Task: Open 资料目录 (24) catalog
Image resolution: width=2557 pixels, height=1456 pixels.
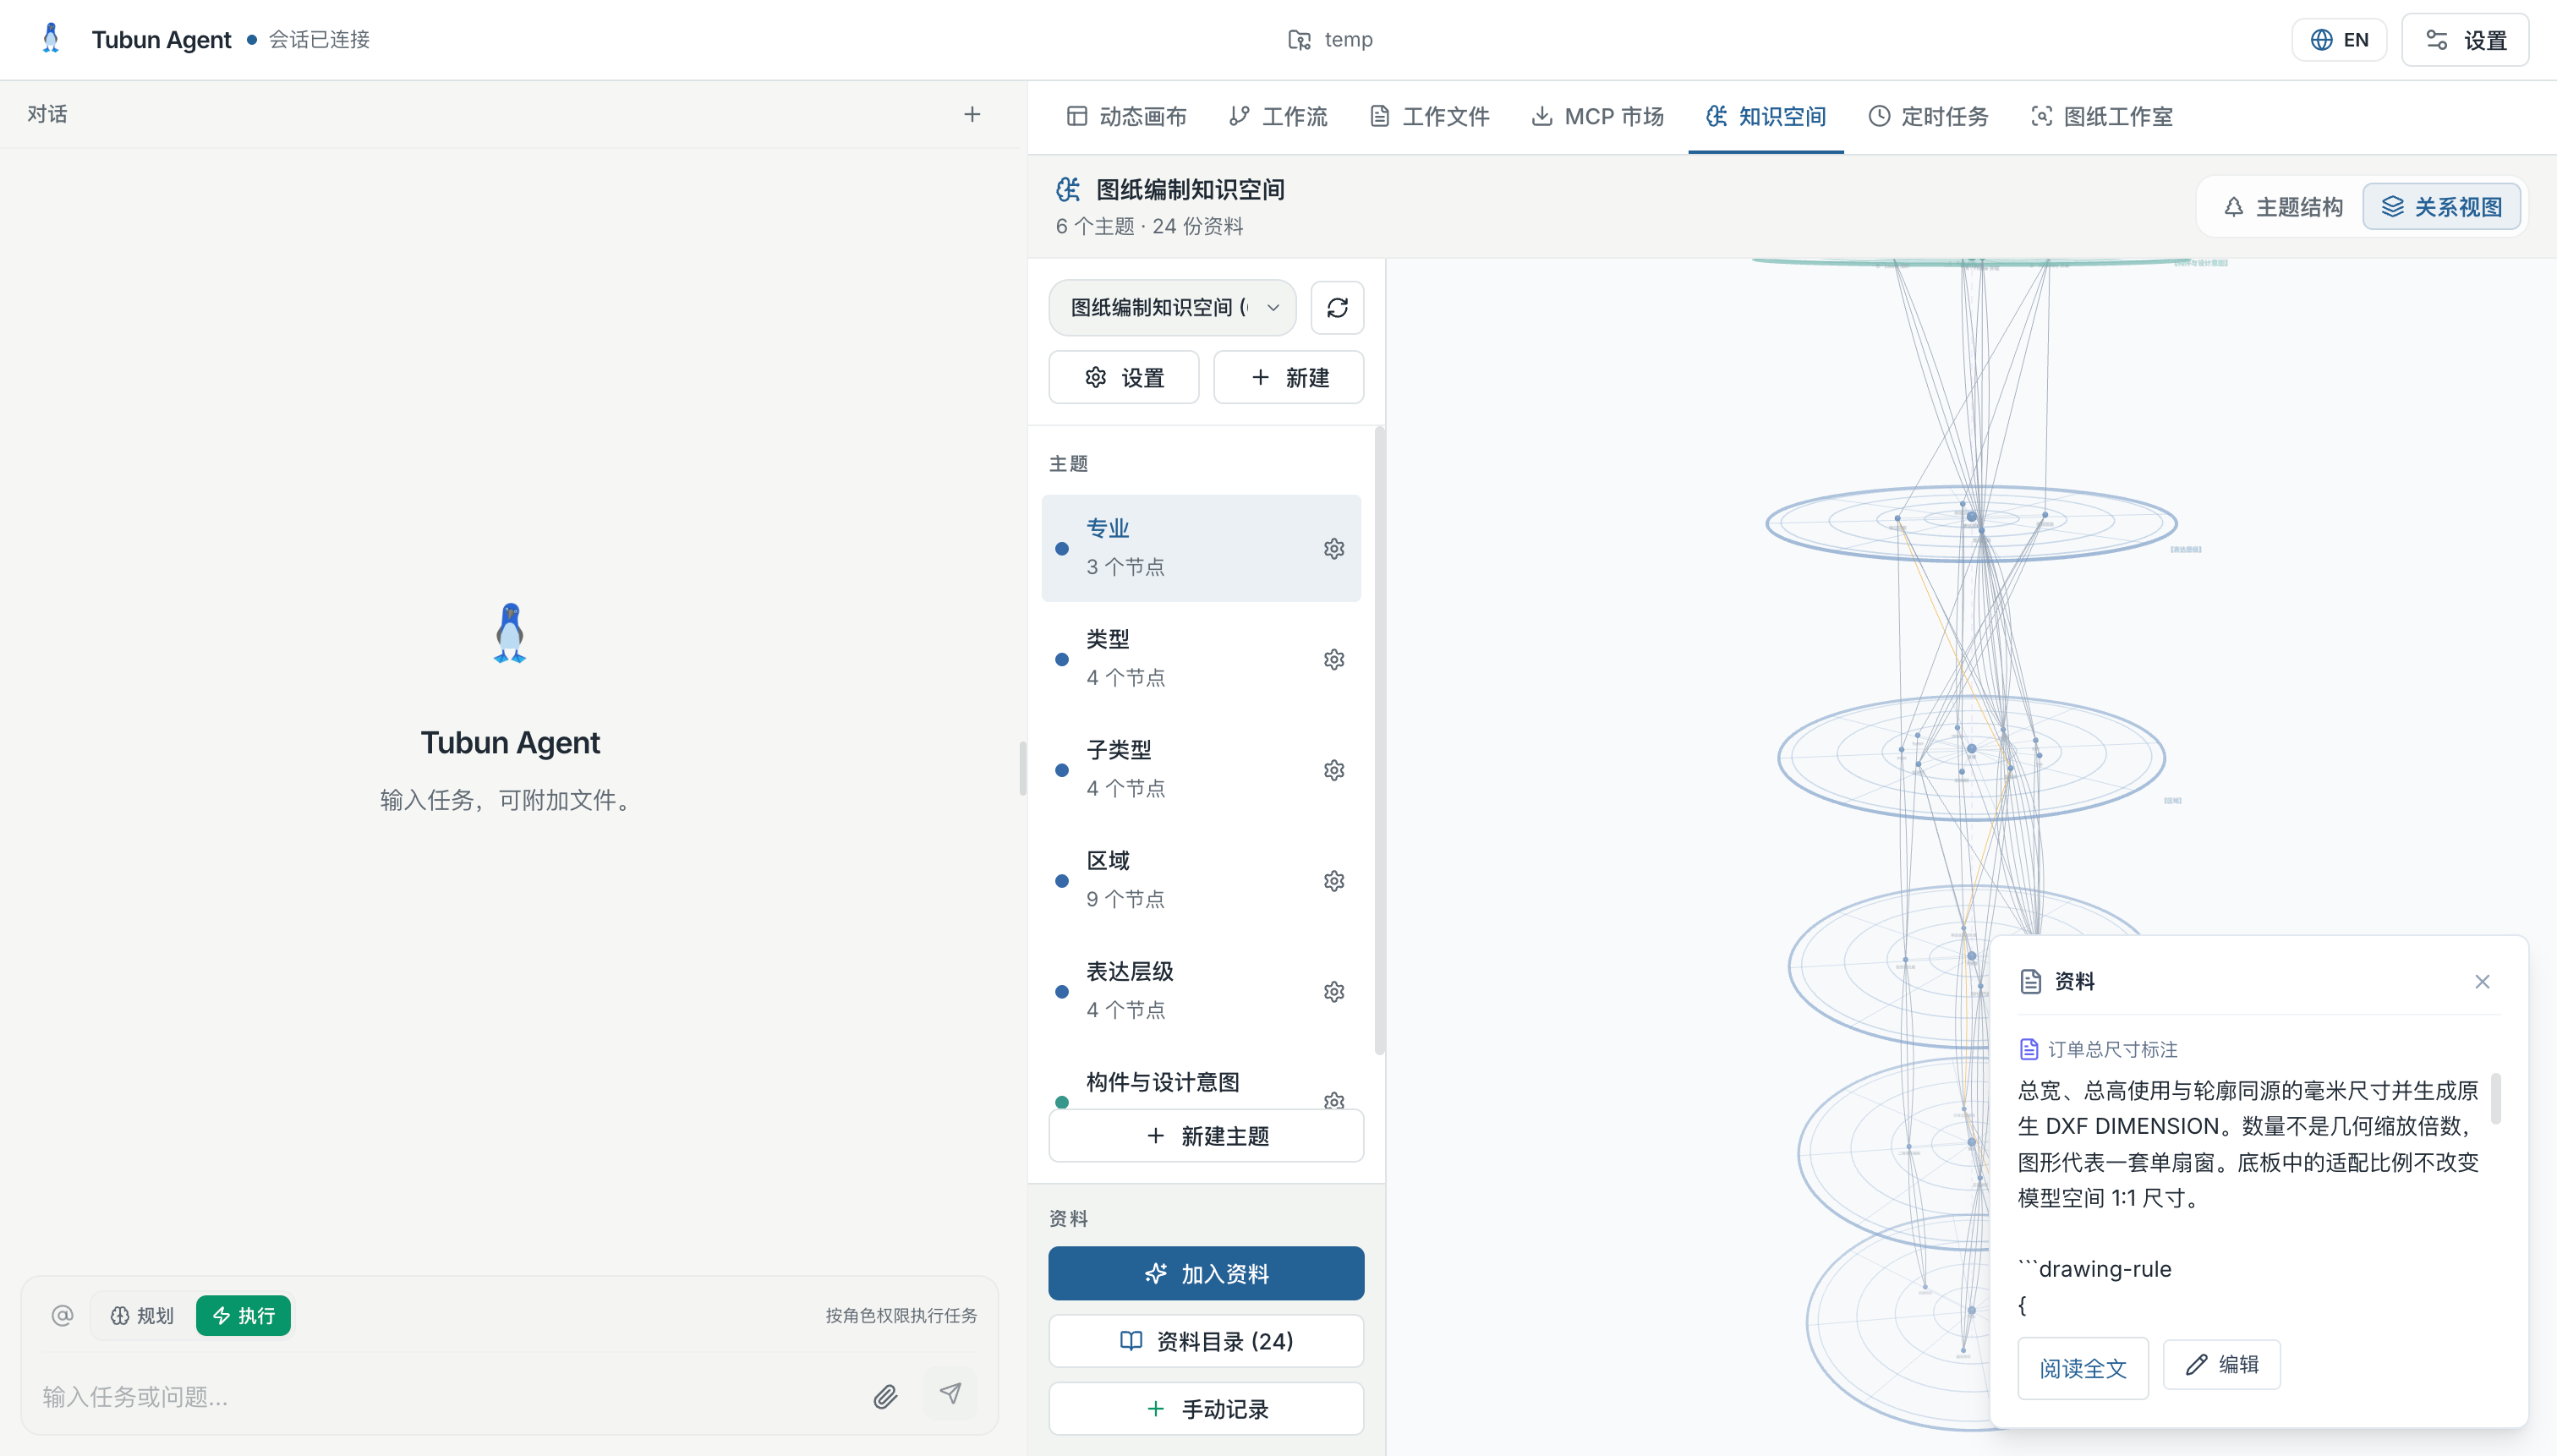Action: 1206,1341
